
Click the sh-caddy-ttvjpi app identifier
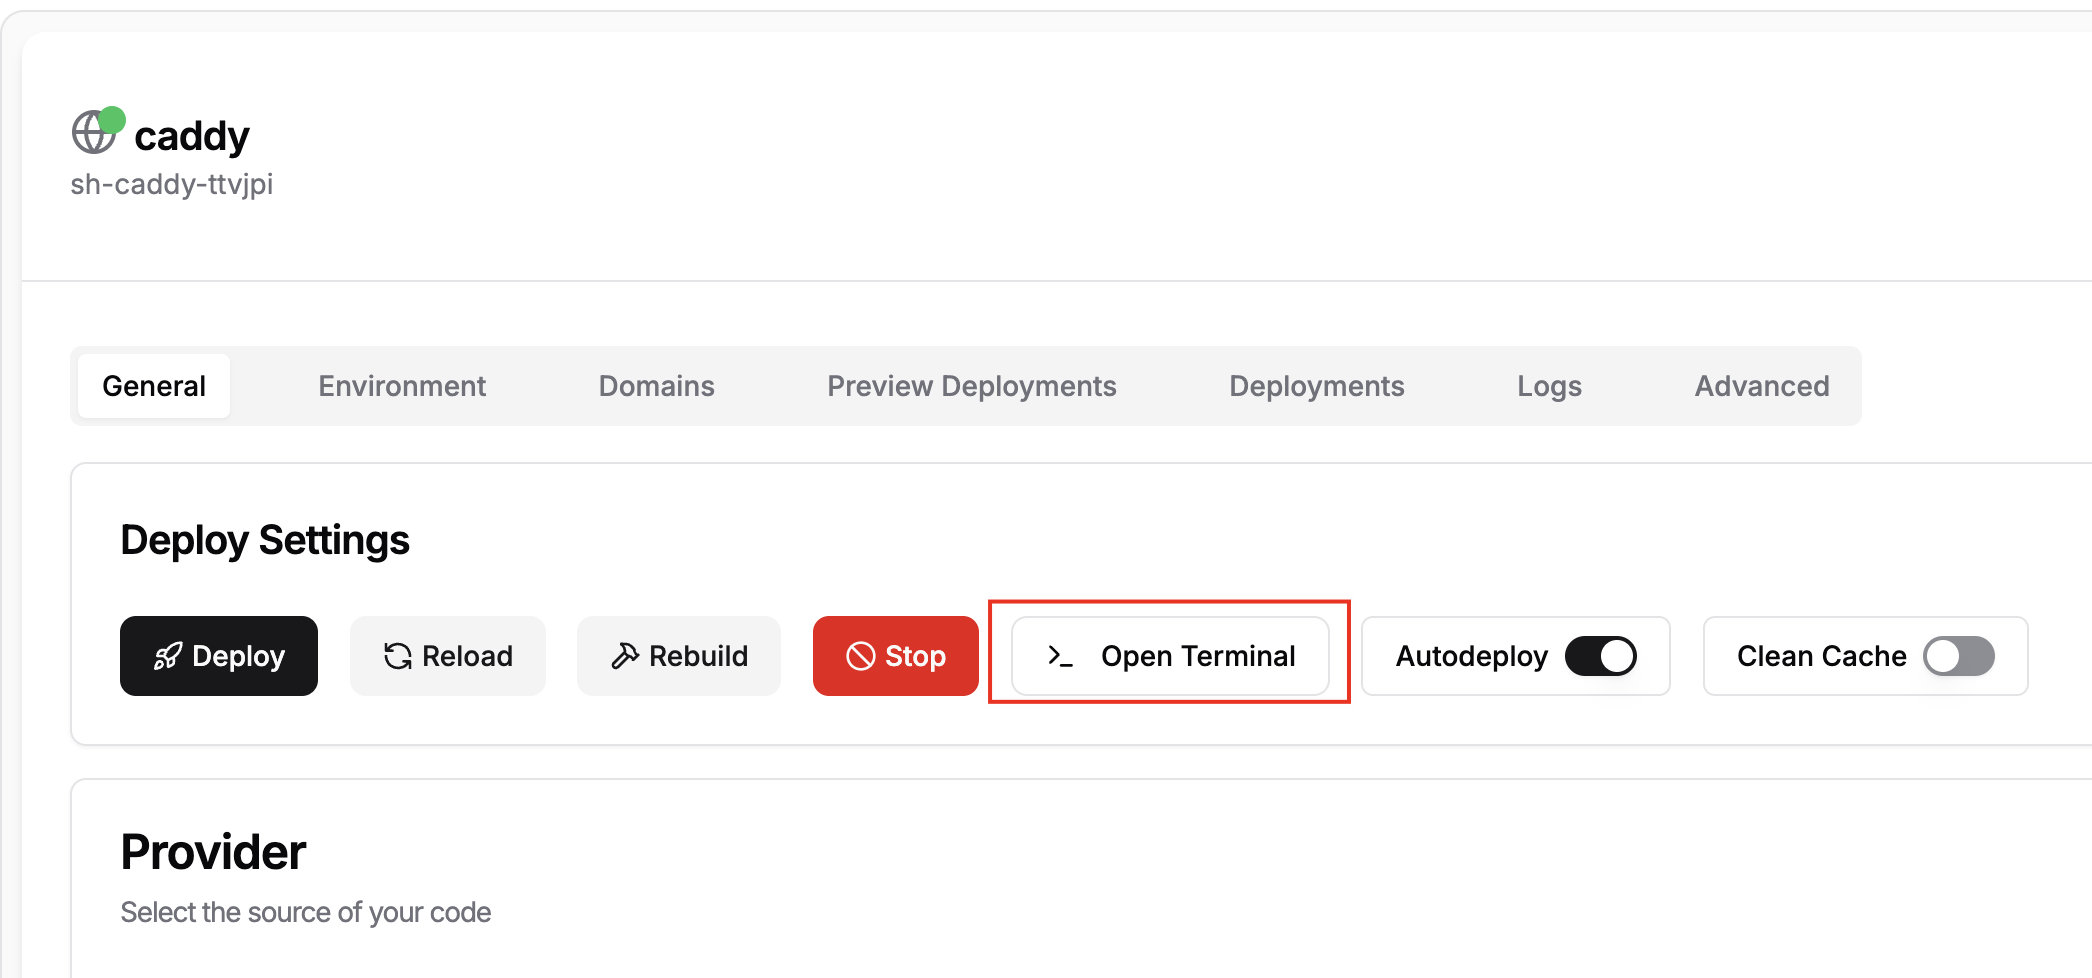pos(172,184)
